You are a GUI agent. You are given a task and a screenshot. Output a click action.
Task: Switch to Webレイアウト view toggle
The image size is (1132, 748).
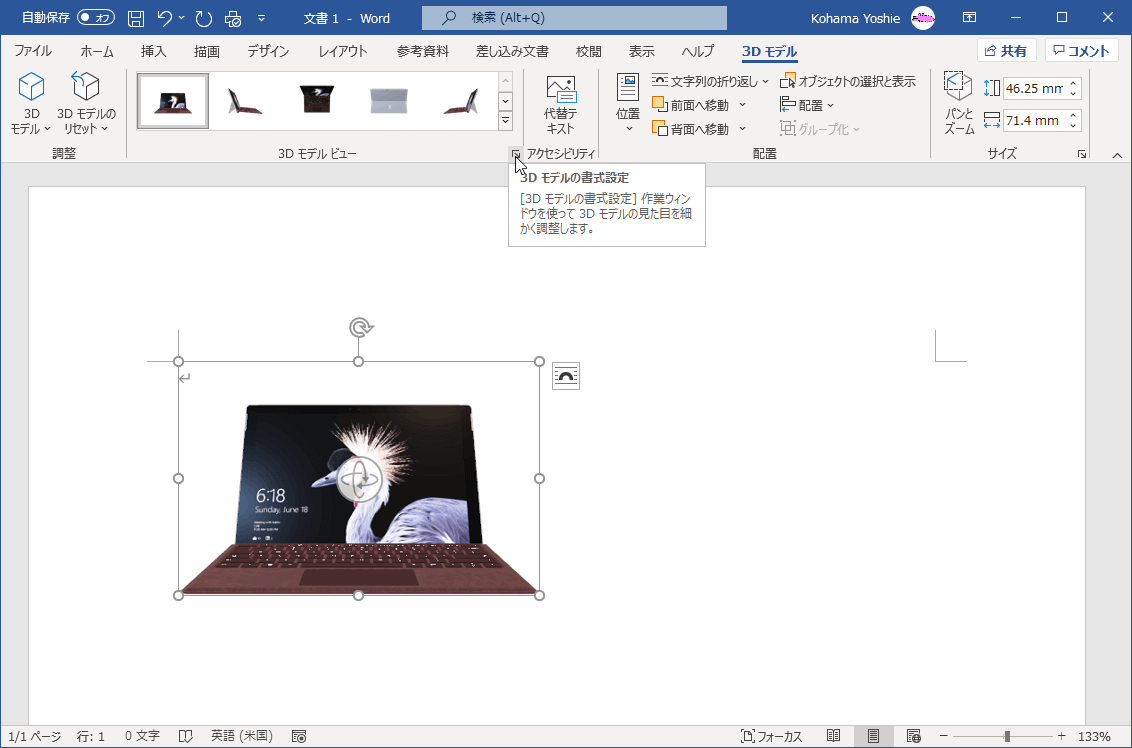click(x=913, y=735)
